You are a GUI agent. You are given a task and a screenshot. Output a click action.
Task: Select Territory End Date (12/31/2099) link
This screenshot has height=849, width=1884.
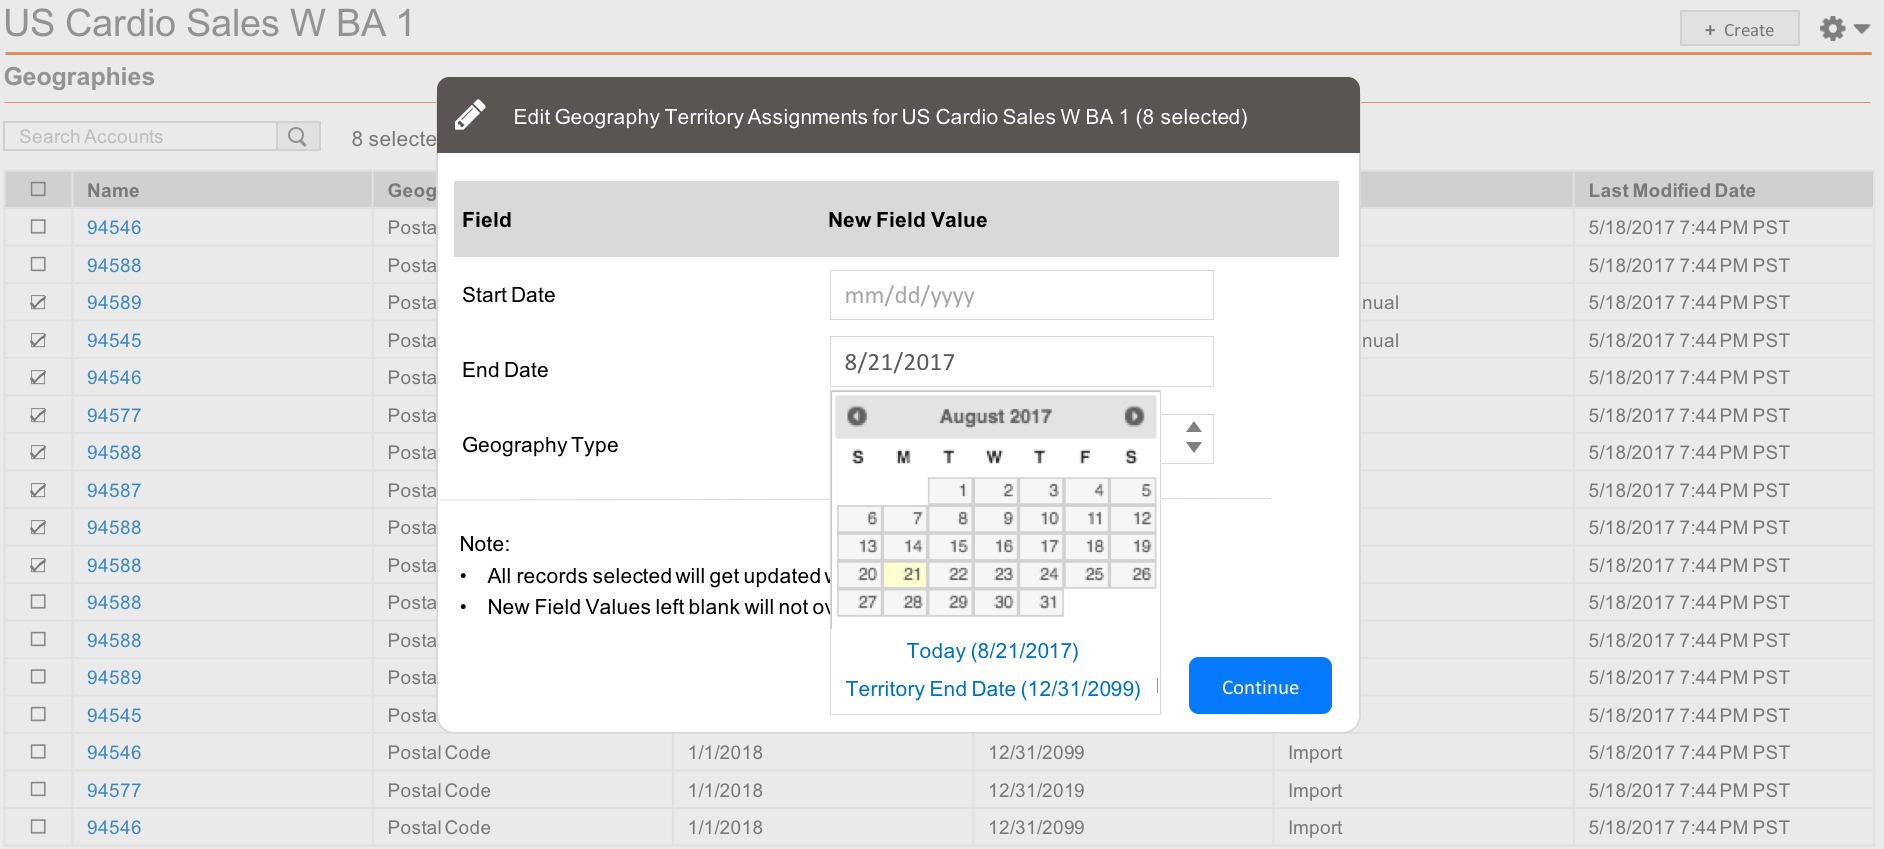pyautogui.click(x=992, y=689)
